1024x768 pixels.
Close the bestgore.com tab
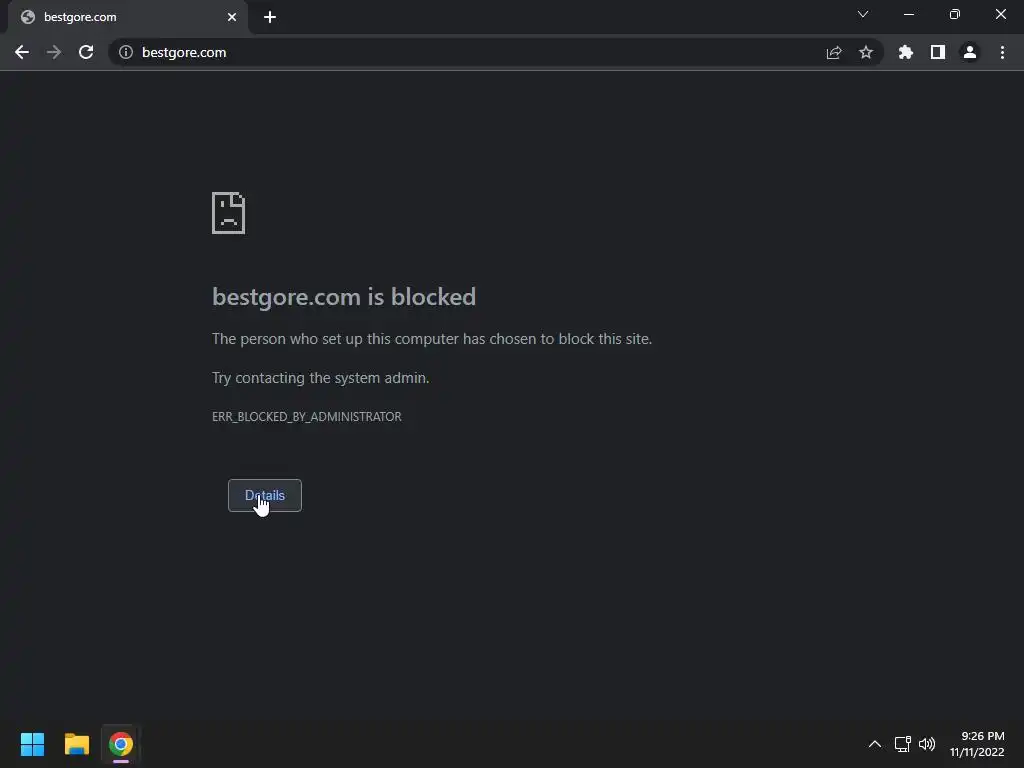[232, 17]
